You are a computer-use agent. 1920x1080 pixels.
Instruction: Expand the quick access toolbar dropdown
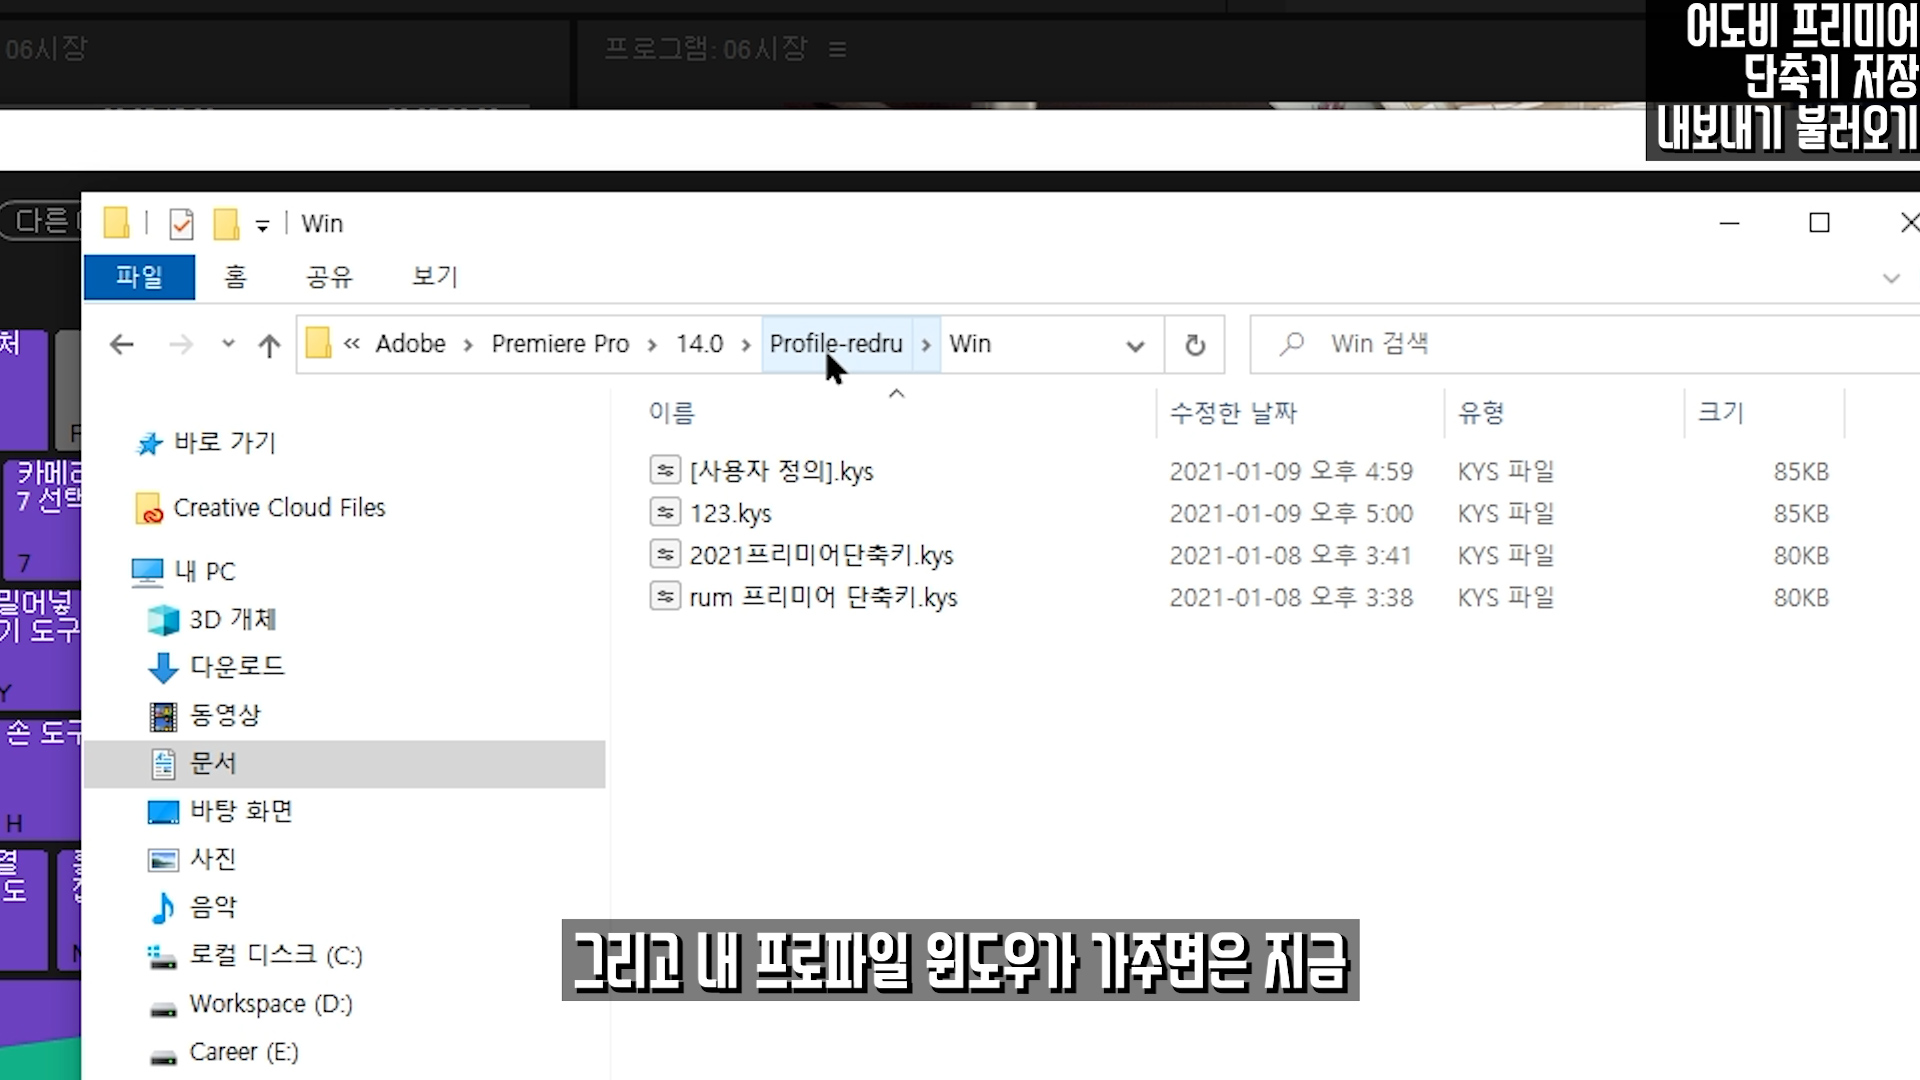[262, 226]
